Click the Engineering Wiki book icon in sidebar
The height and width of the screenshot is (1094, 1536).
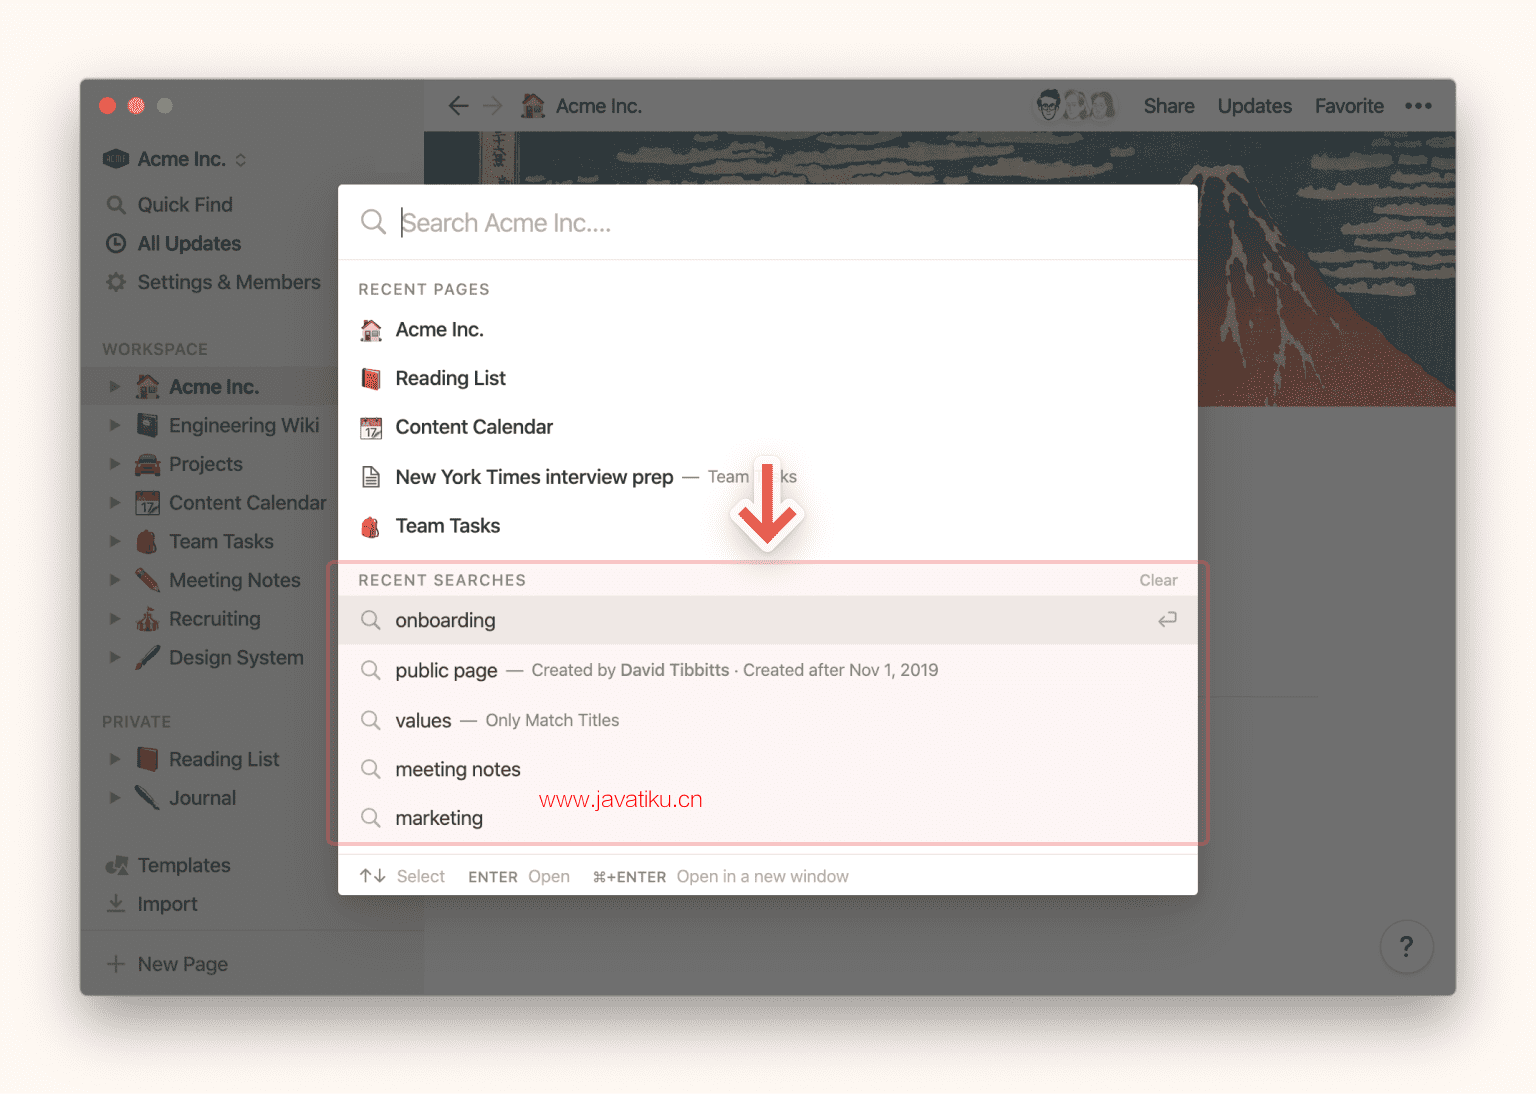pyautogui.click(x=148, y=425)
